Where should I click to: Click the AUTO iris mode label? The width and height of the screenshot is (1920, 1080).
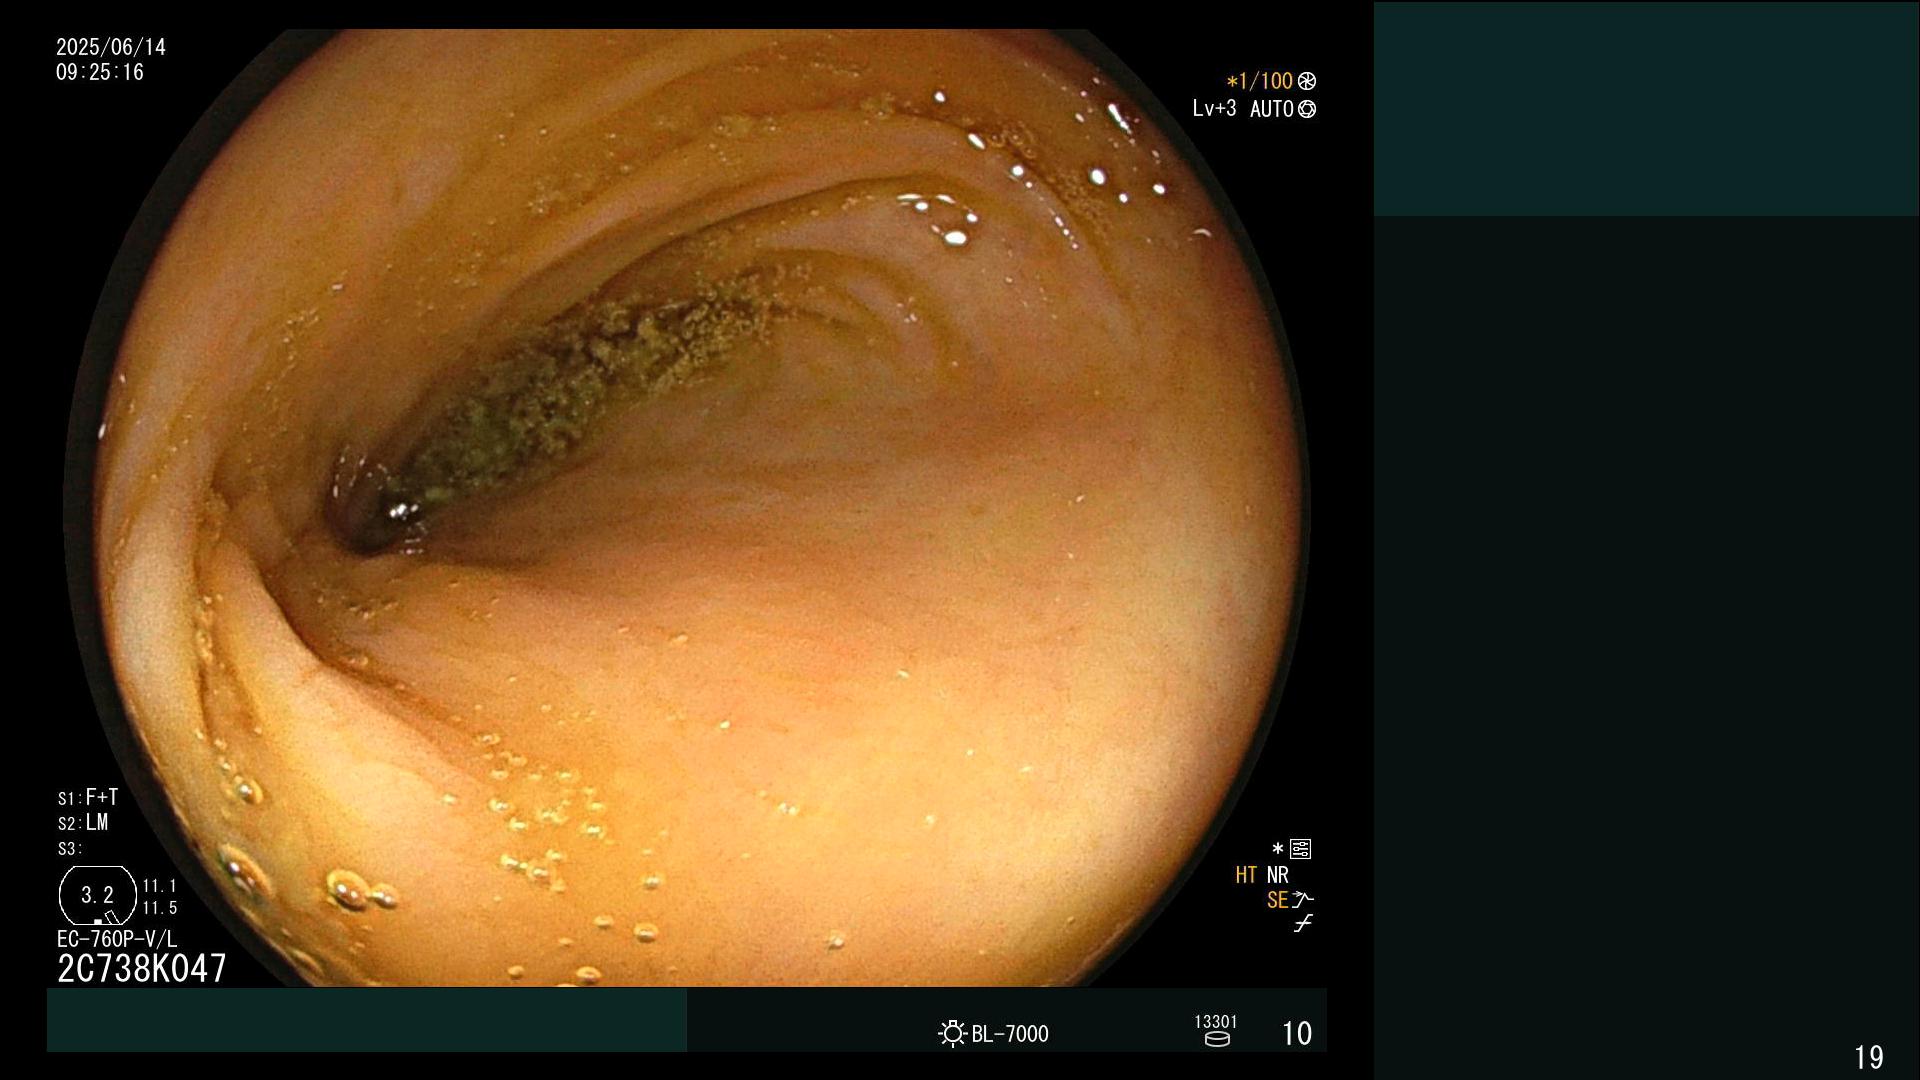click(1272, 109)
